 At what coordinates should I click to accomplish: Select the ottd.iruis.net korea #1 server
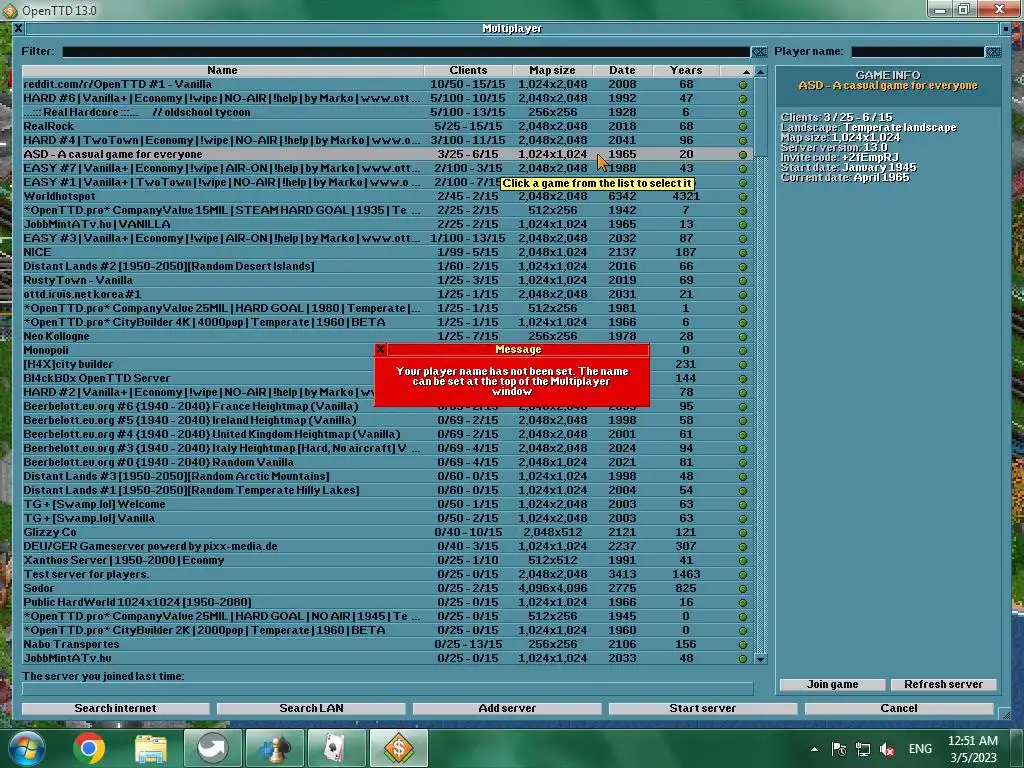click(387, 295)
